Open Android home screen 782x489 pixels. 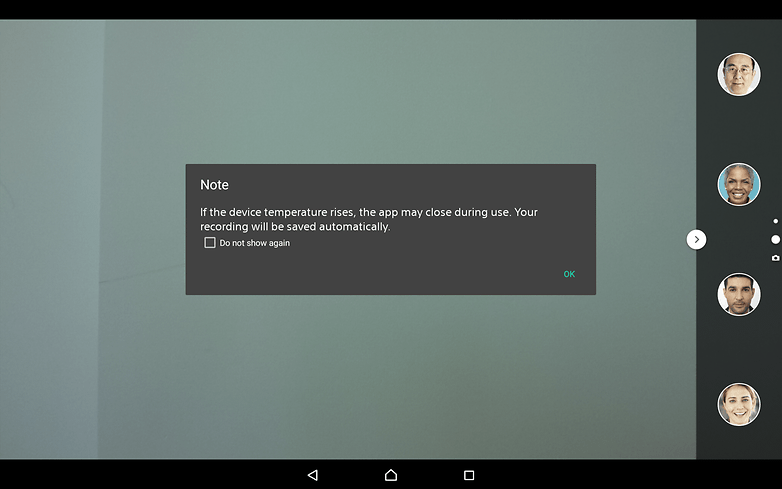point(391,475)
